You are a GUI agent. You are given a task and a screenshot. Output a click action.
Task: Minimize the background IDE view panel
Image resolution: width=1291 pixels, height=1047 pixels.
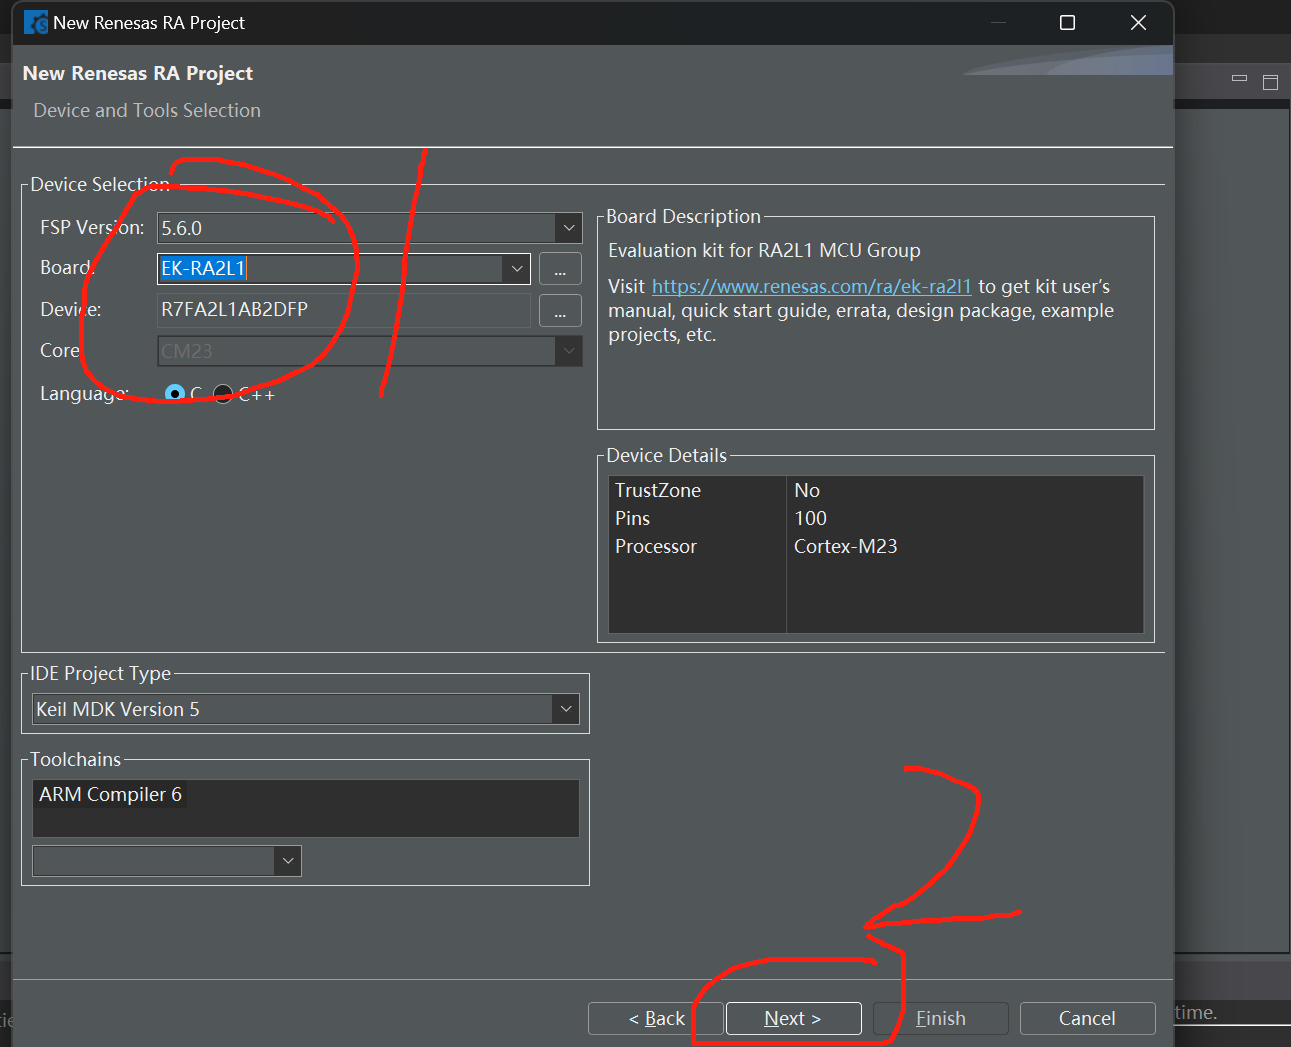(x=1240, y=79)
